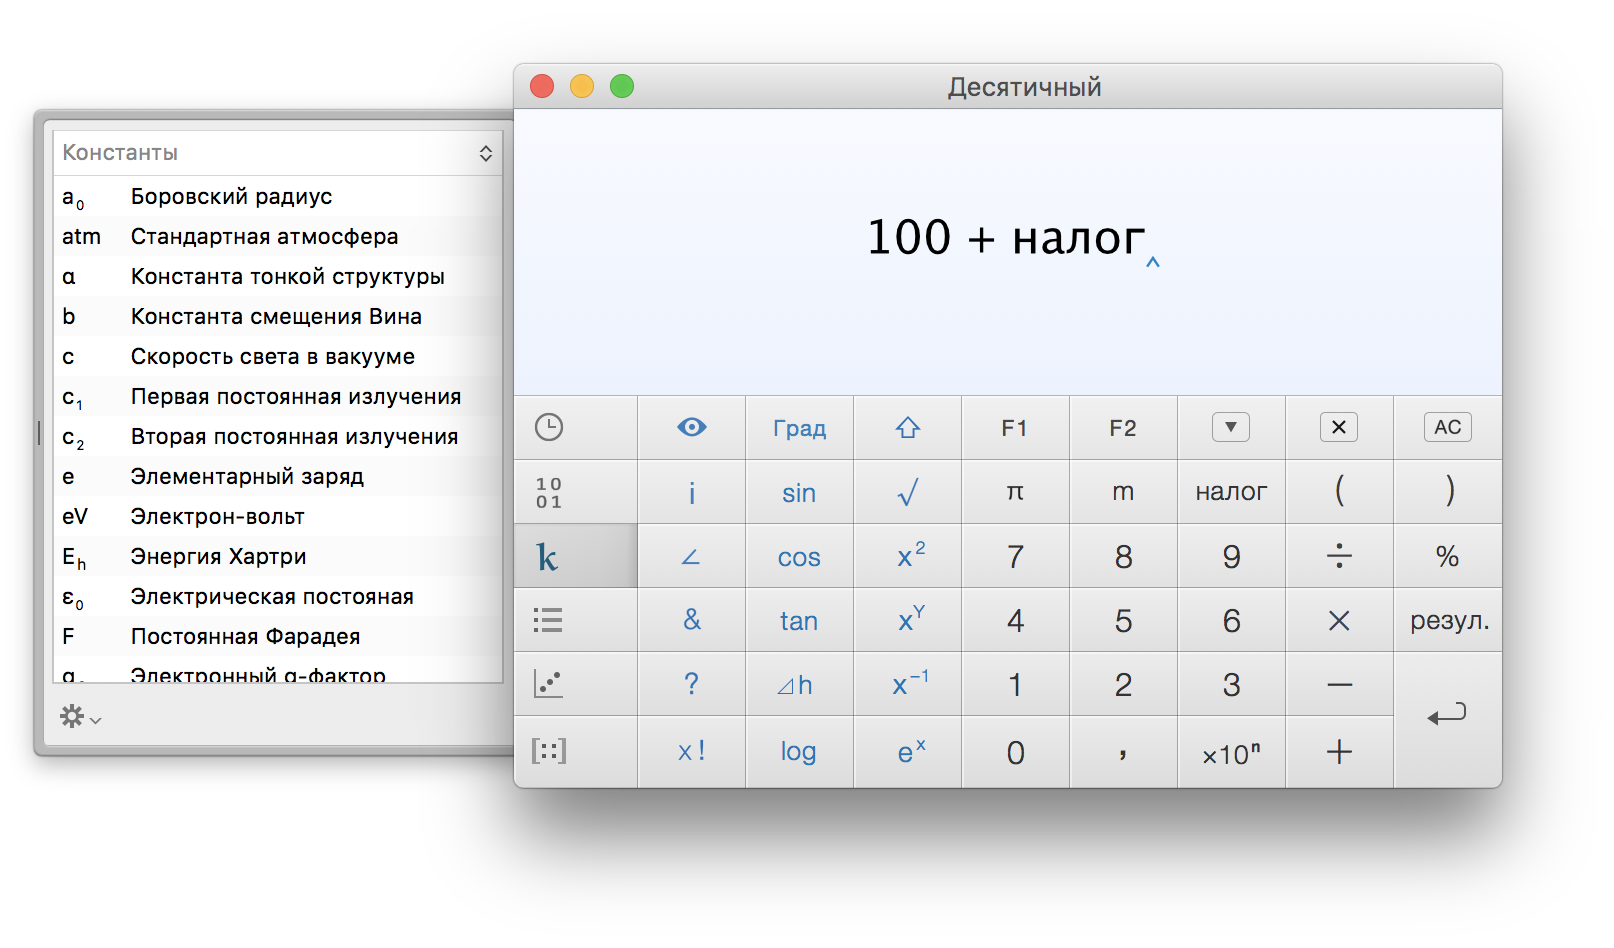Screen dimensions: 1614x948
Task: Select Энергия Хартри row
Action: (278, 557)
